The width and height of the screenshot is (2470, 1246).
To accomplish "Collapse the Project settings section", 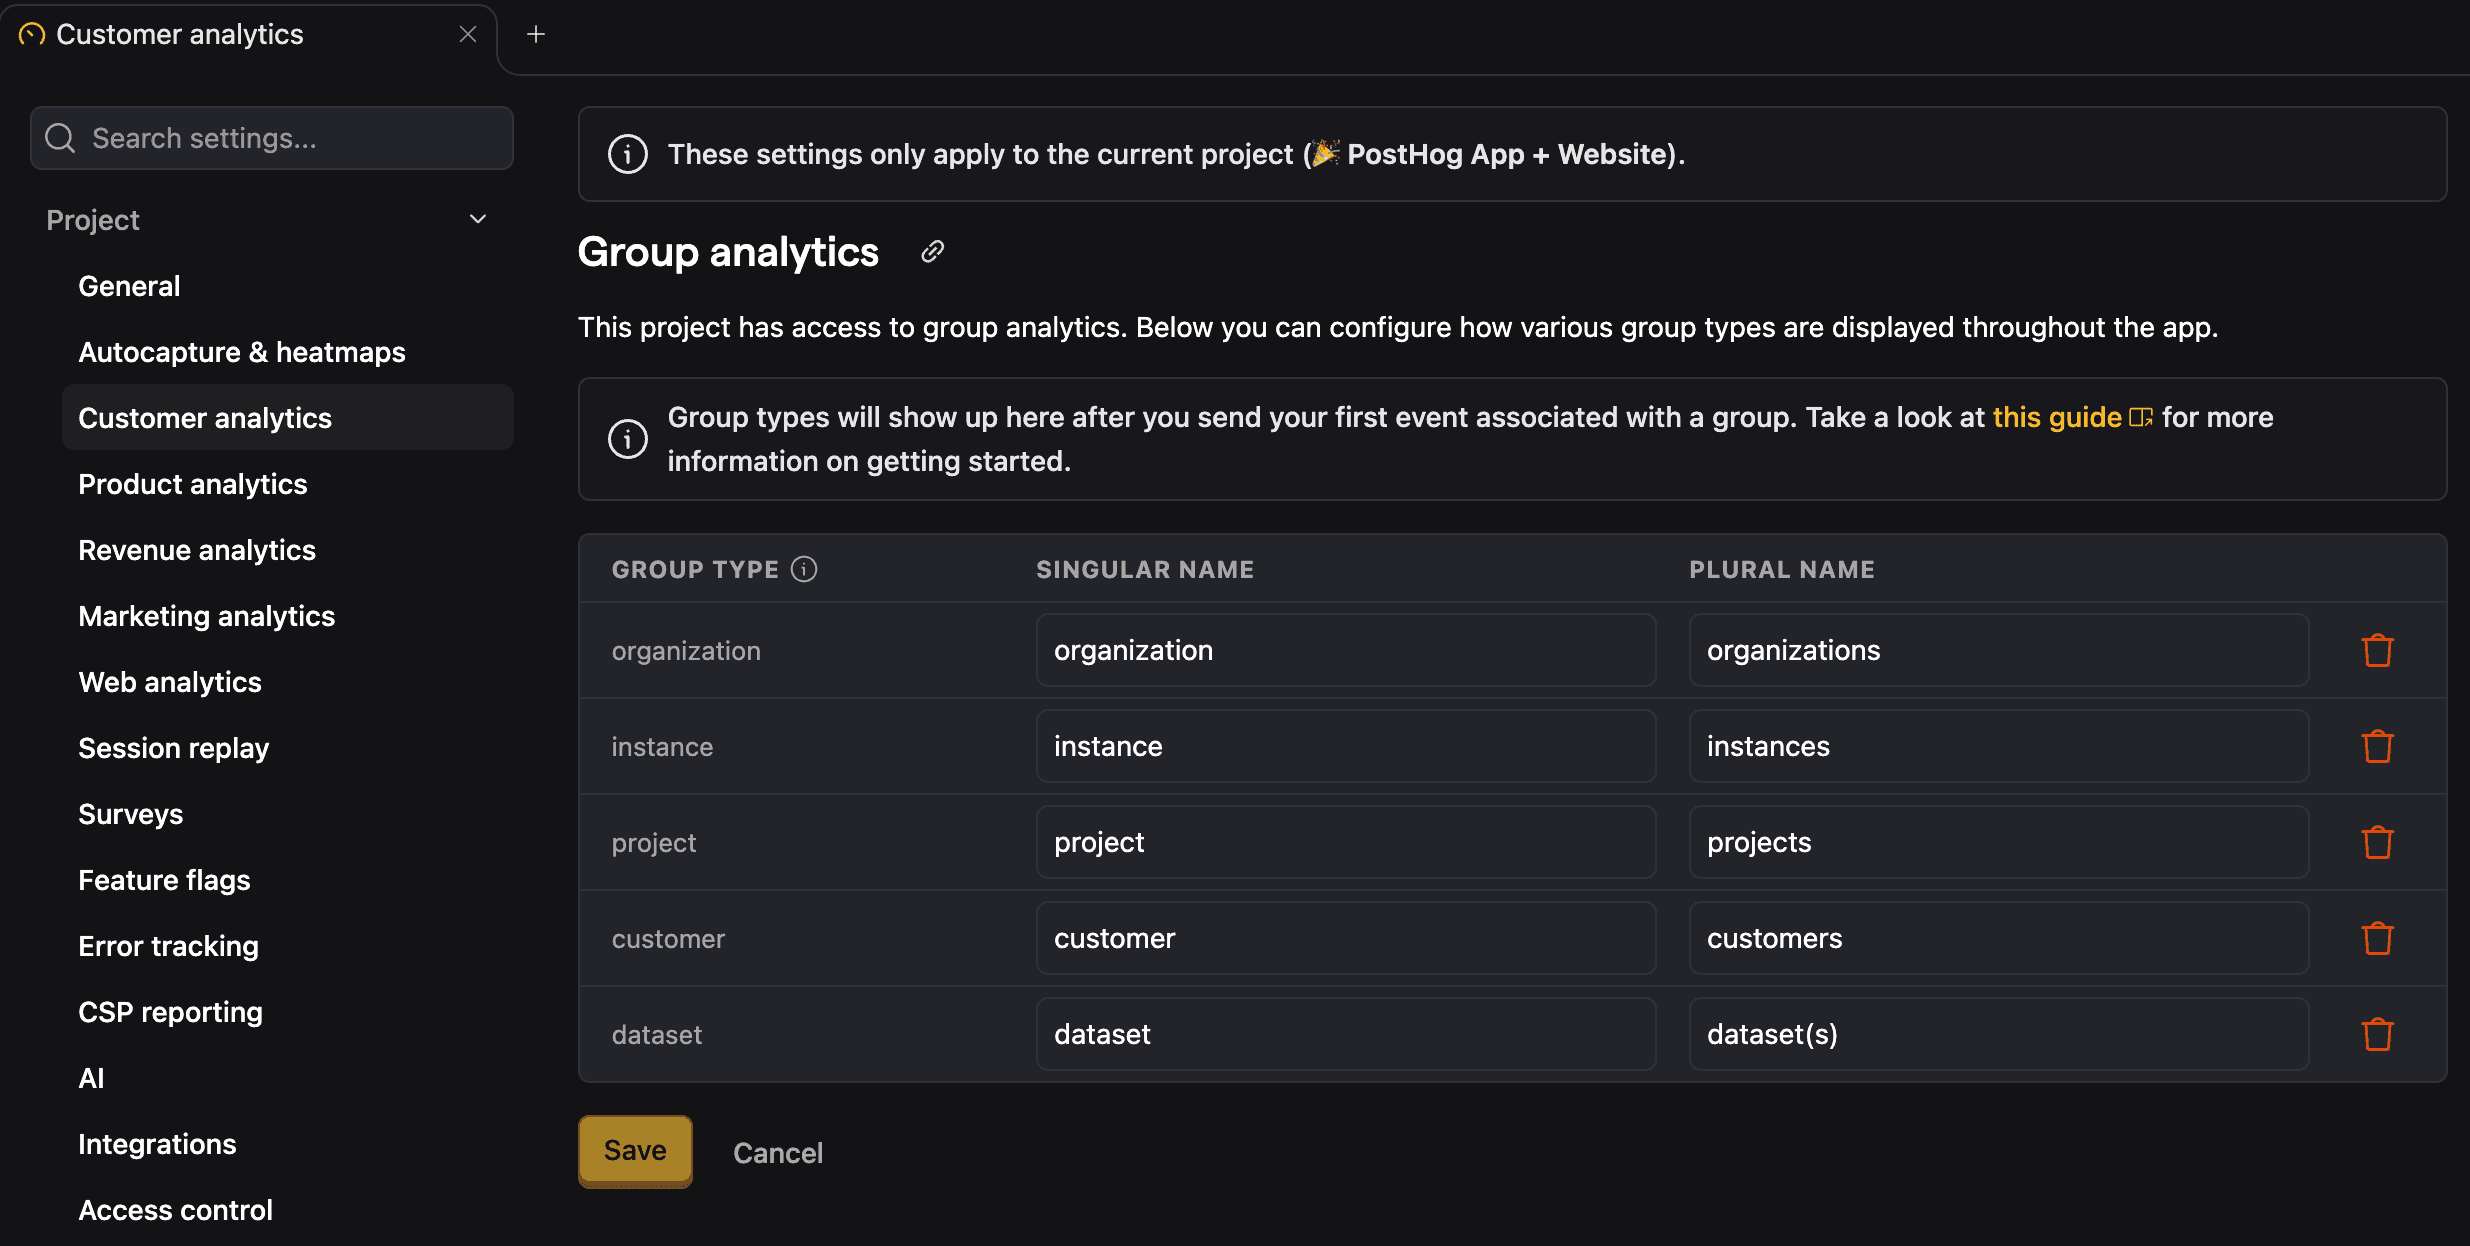I will pos(478,218).
